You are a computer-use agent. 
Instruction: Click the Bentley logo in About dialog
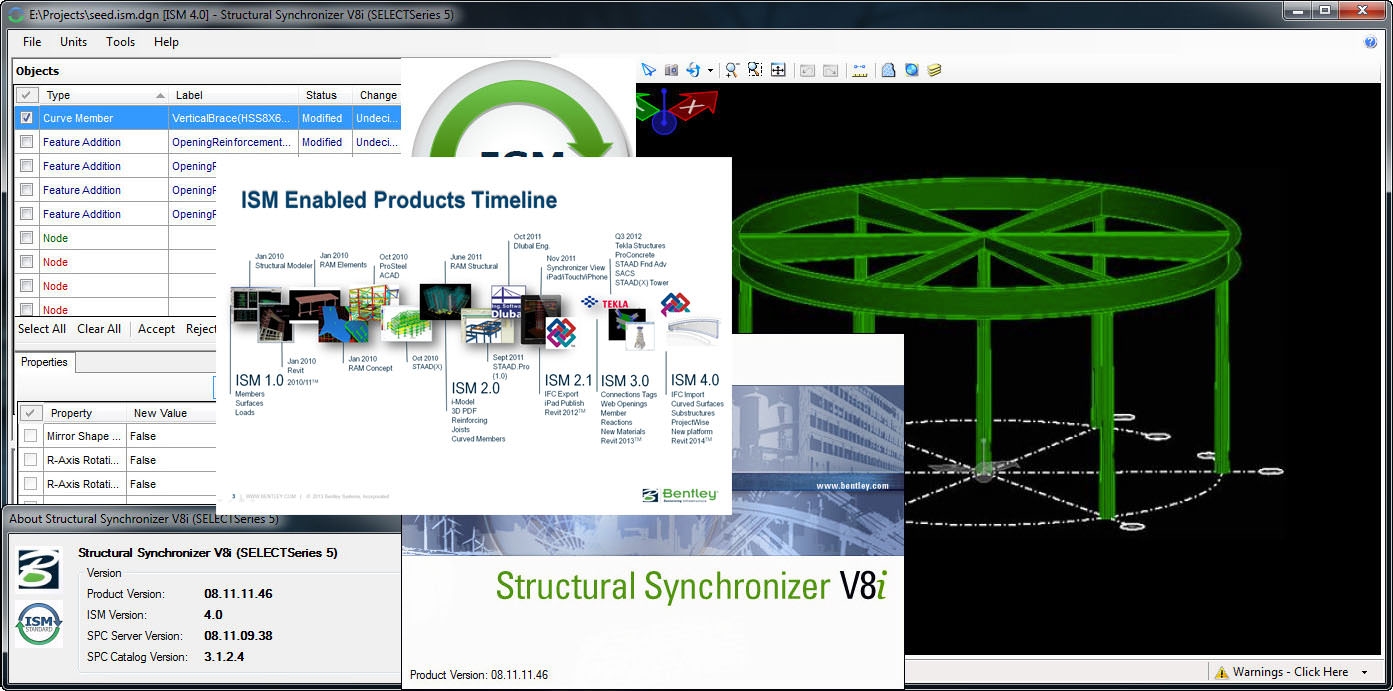pyautogui.click(x=39, y=567)
